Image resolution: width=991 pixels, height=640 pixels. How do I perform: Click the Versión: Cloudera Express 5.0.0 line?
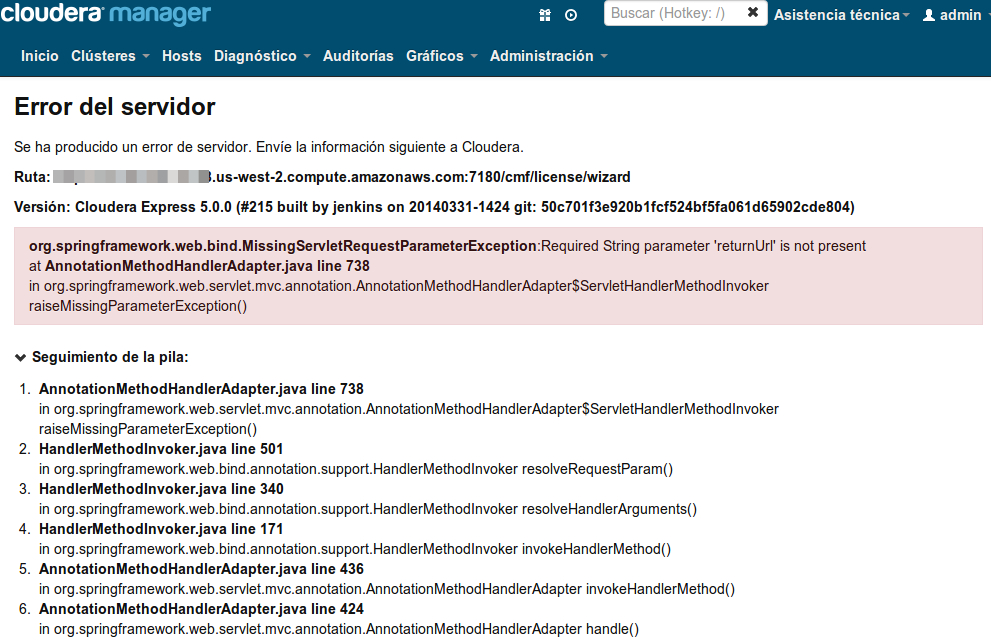point(434,207)
